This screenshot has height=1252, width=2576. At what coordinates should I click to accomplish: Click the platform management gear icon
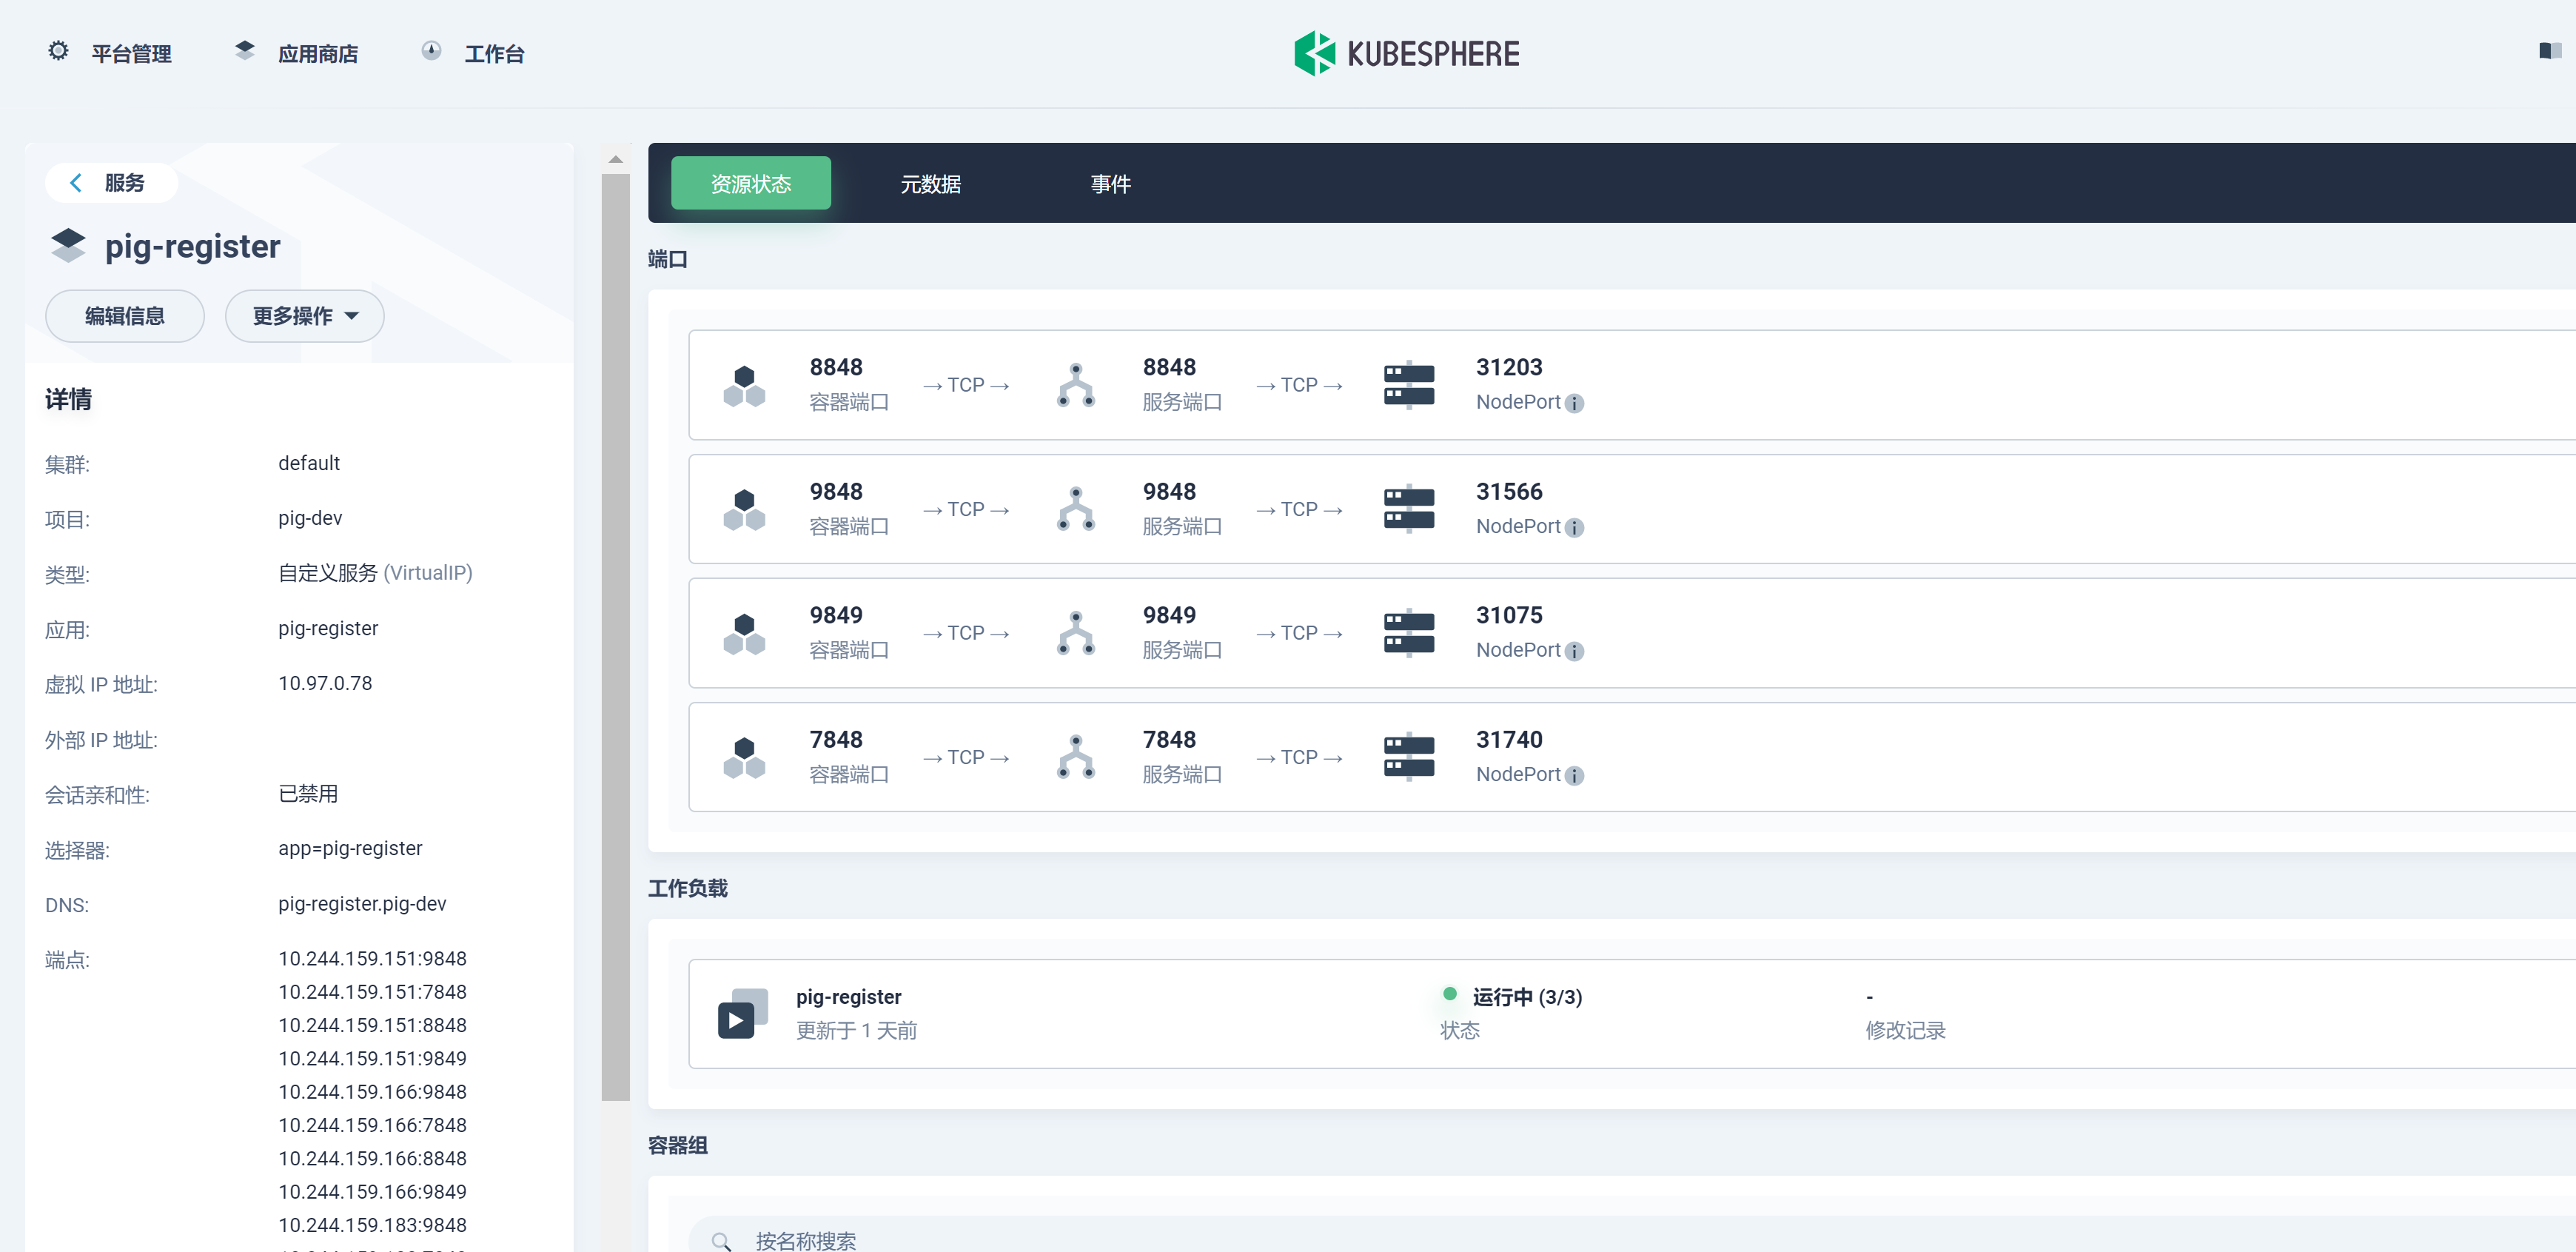pyautogui.click(x=59, y=51)
